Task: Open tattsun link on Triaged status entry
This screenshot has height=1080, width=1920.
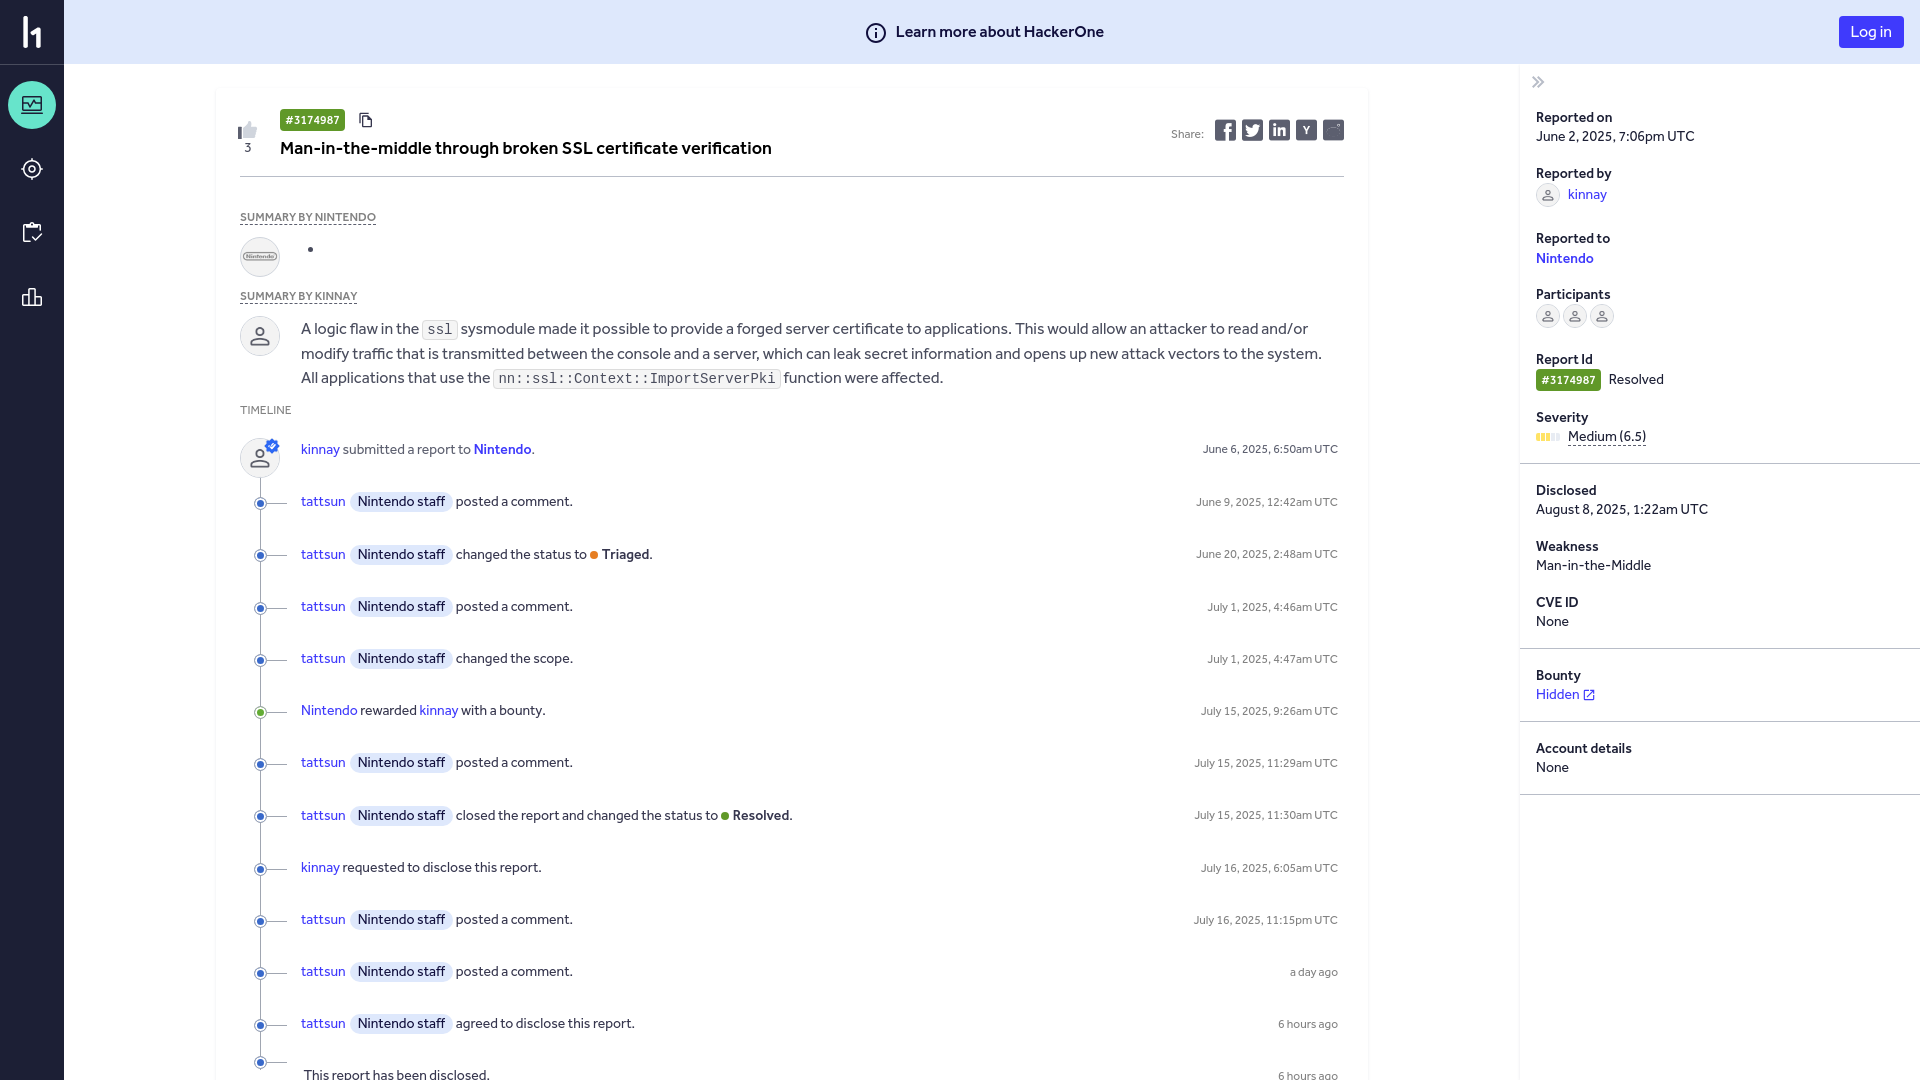Action: click(323, 554)
